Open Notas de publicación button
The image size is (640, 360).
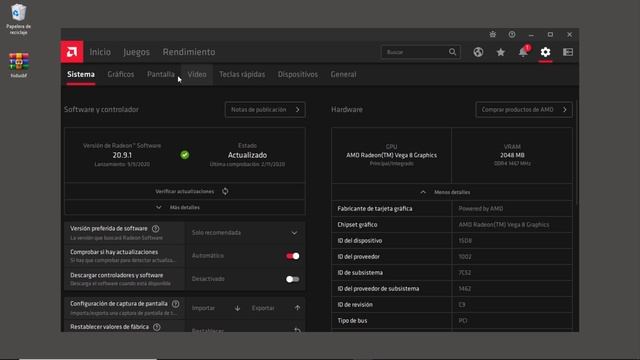coord(265,109)
